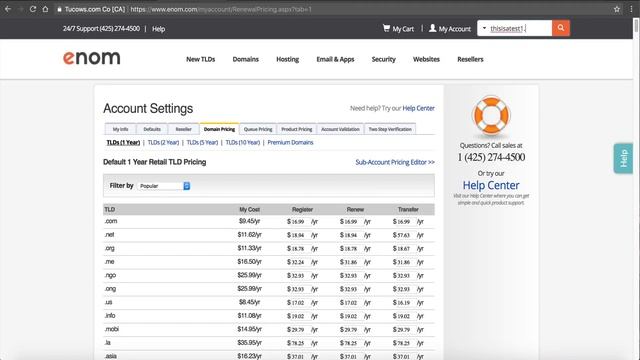Screen dimensions: 640x360
Task: Edit .me Register price field
Action: [x=300, y=262]
